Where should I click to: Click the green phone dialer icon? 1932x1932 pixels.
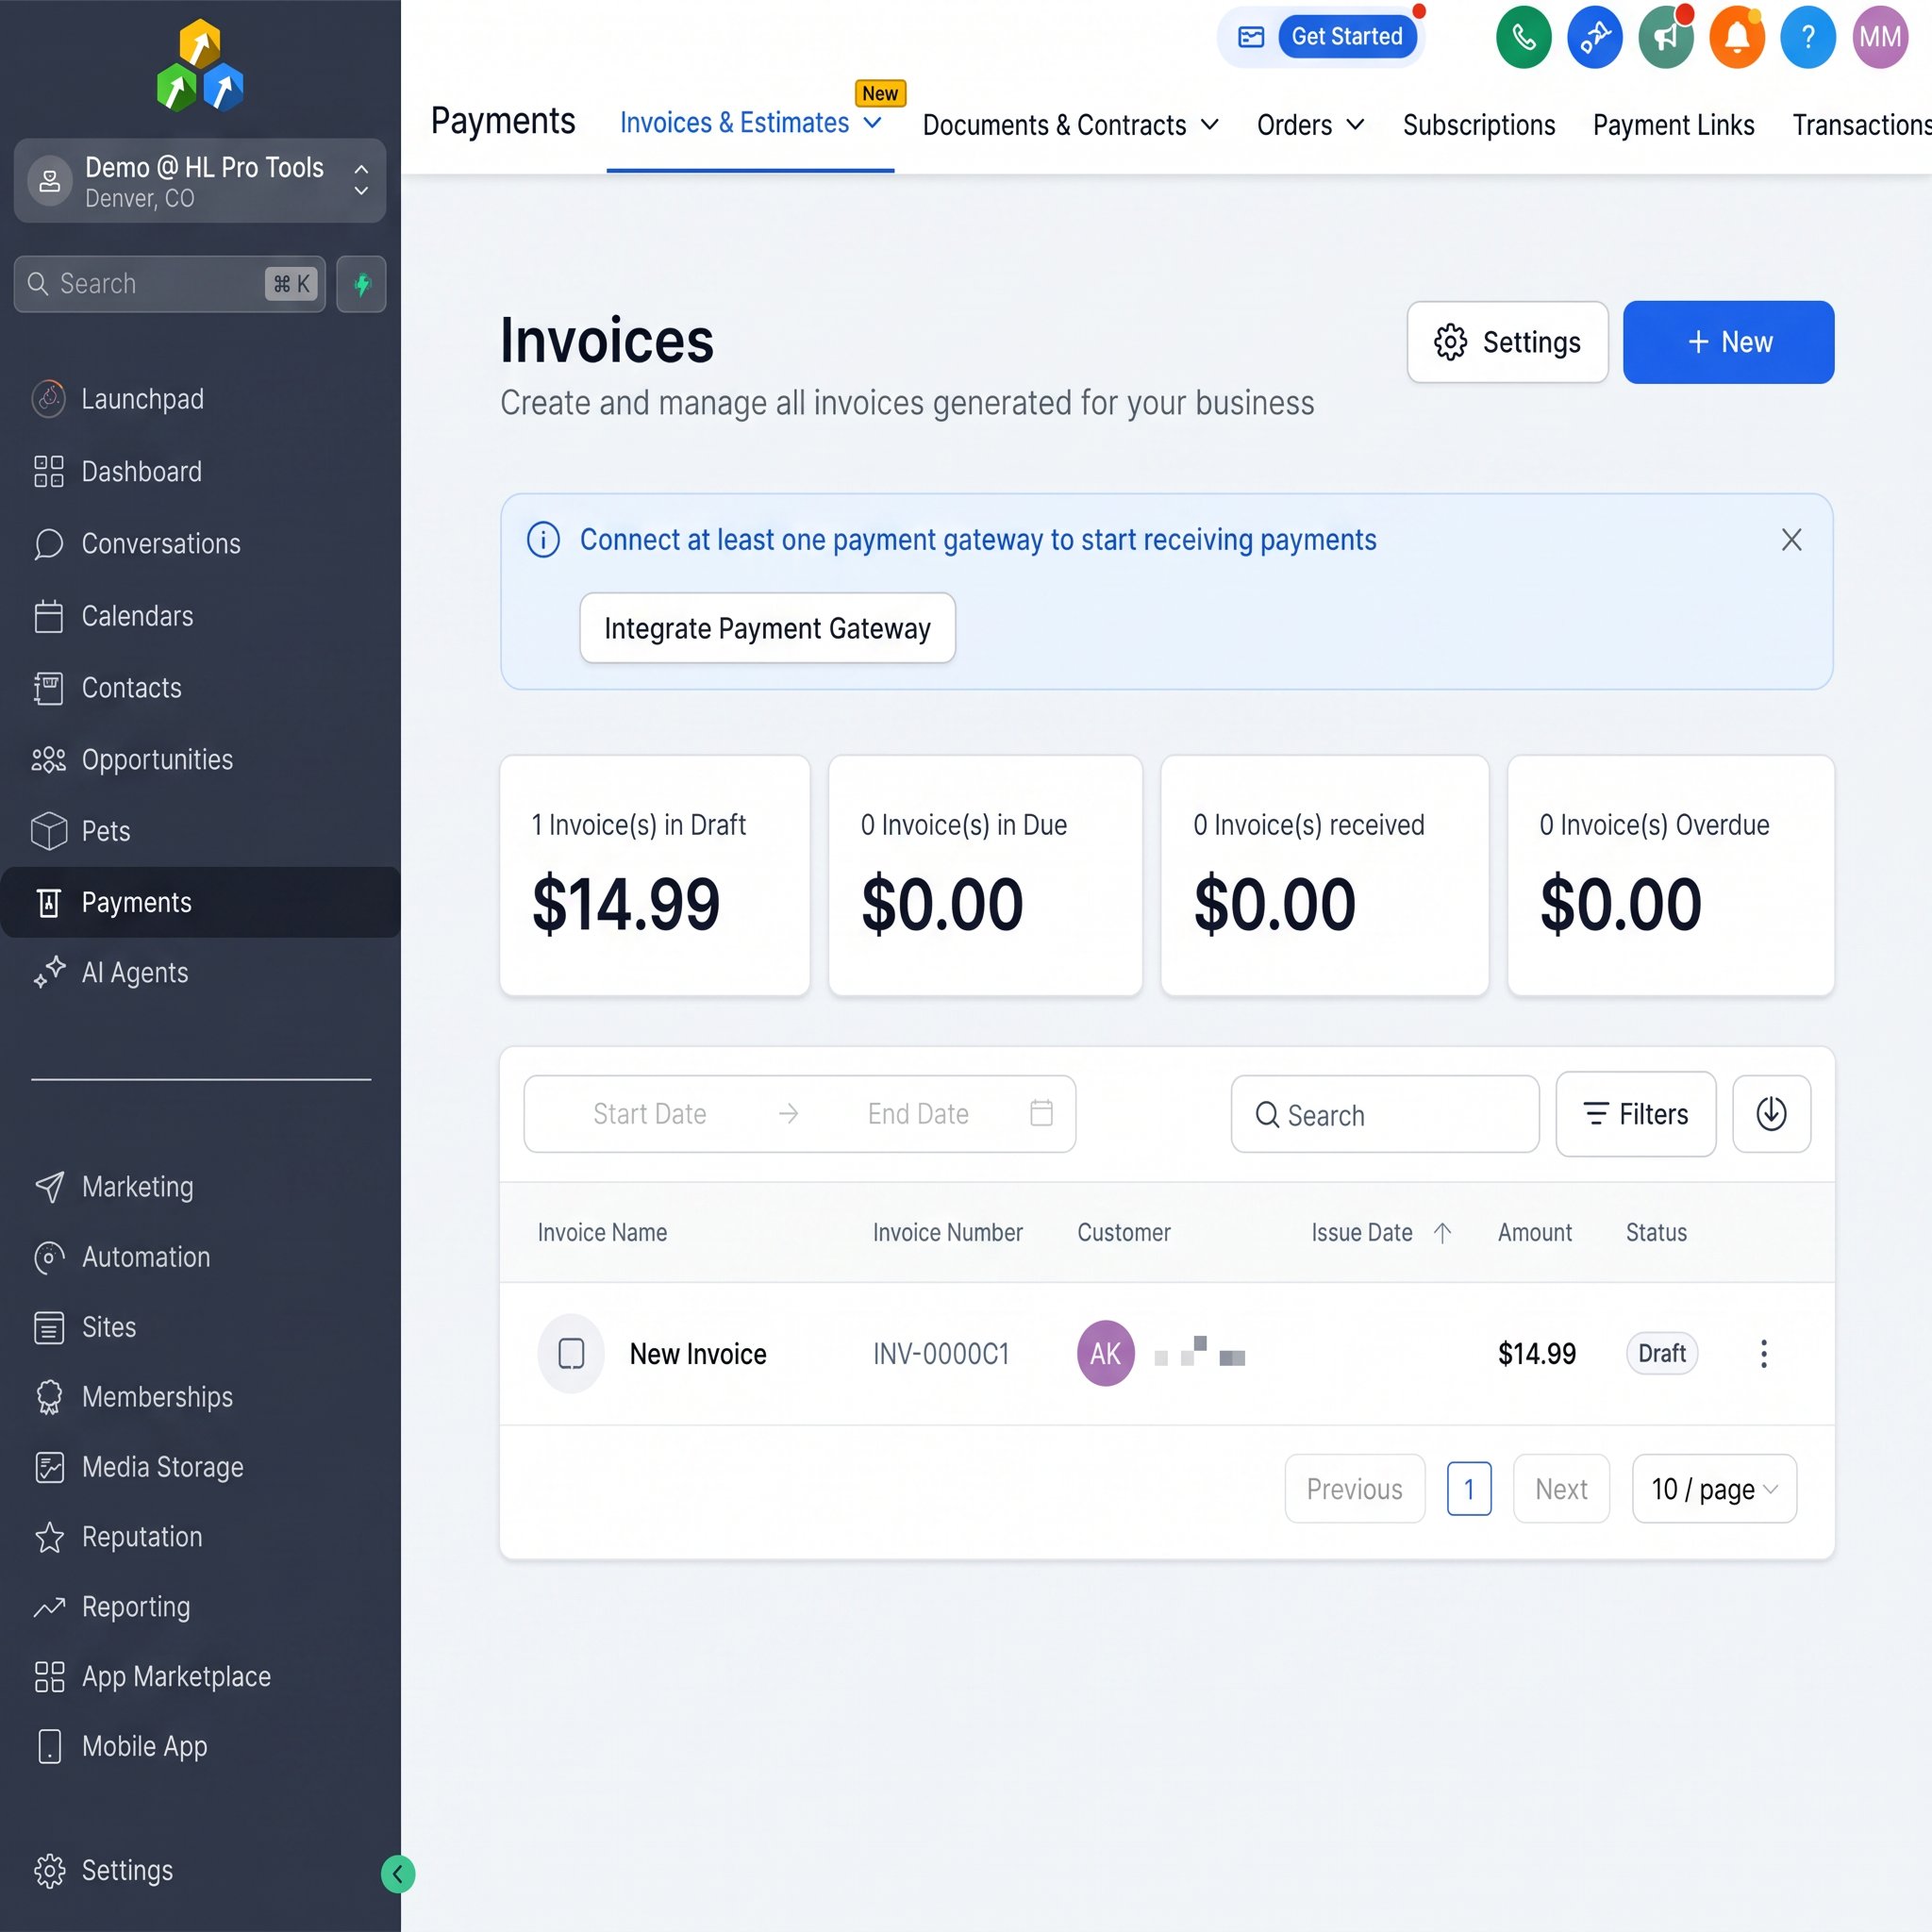(1523, 37)
